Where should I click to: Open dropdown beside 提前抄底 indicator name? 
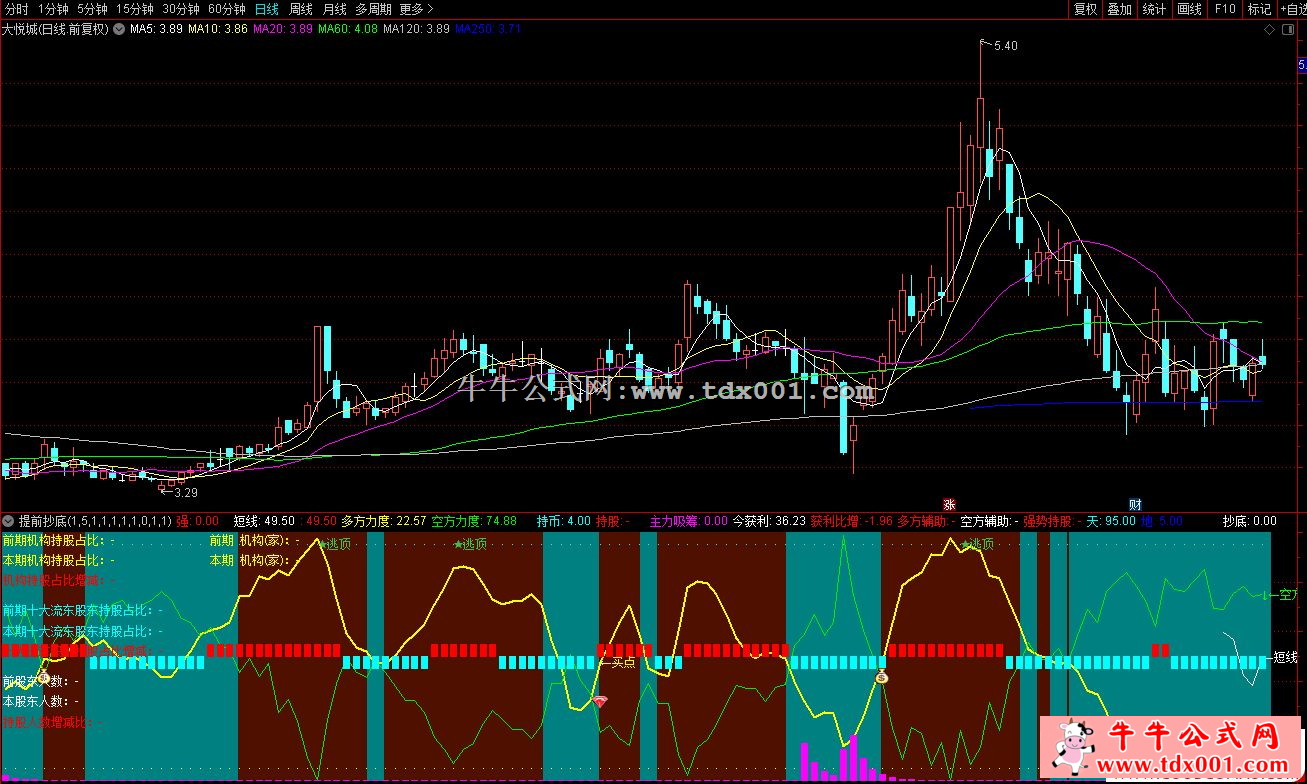point(10,521)
